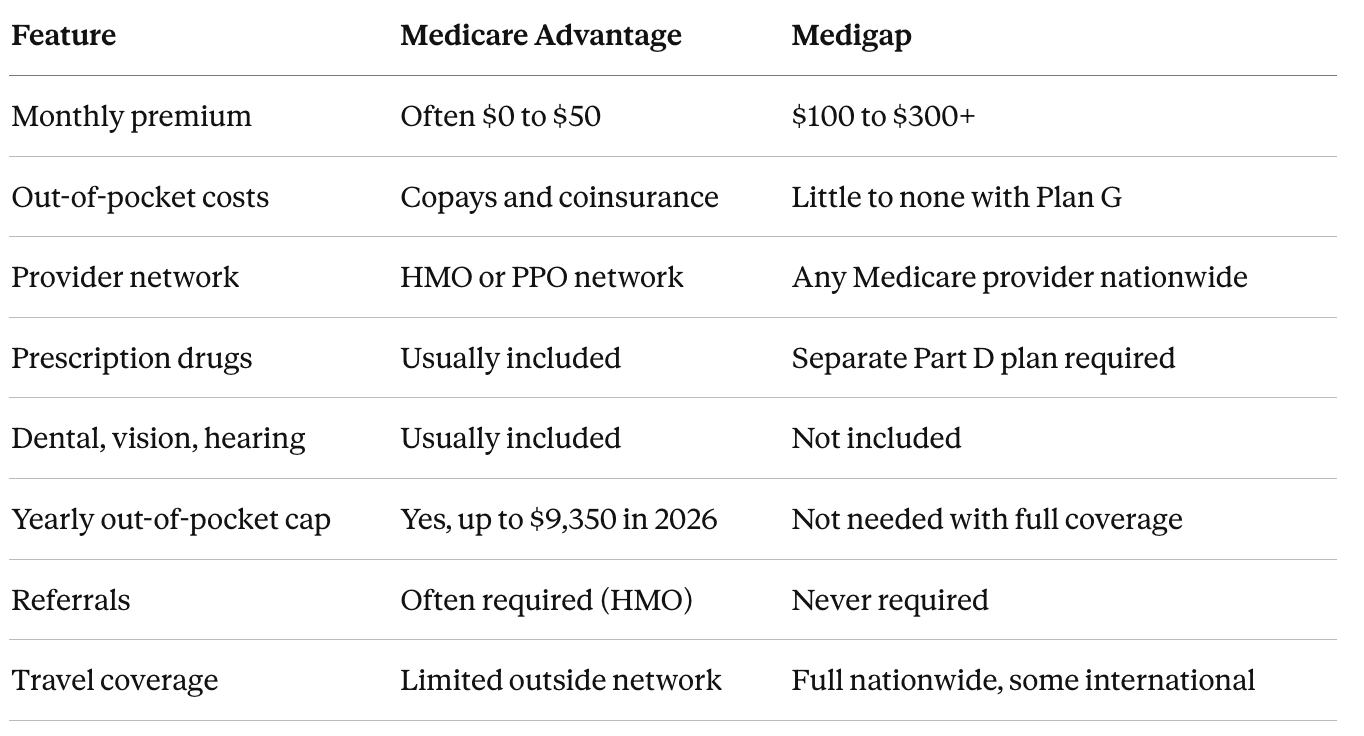
Task: Select the Monthly premium row label
Action: click(131, 117)
